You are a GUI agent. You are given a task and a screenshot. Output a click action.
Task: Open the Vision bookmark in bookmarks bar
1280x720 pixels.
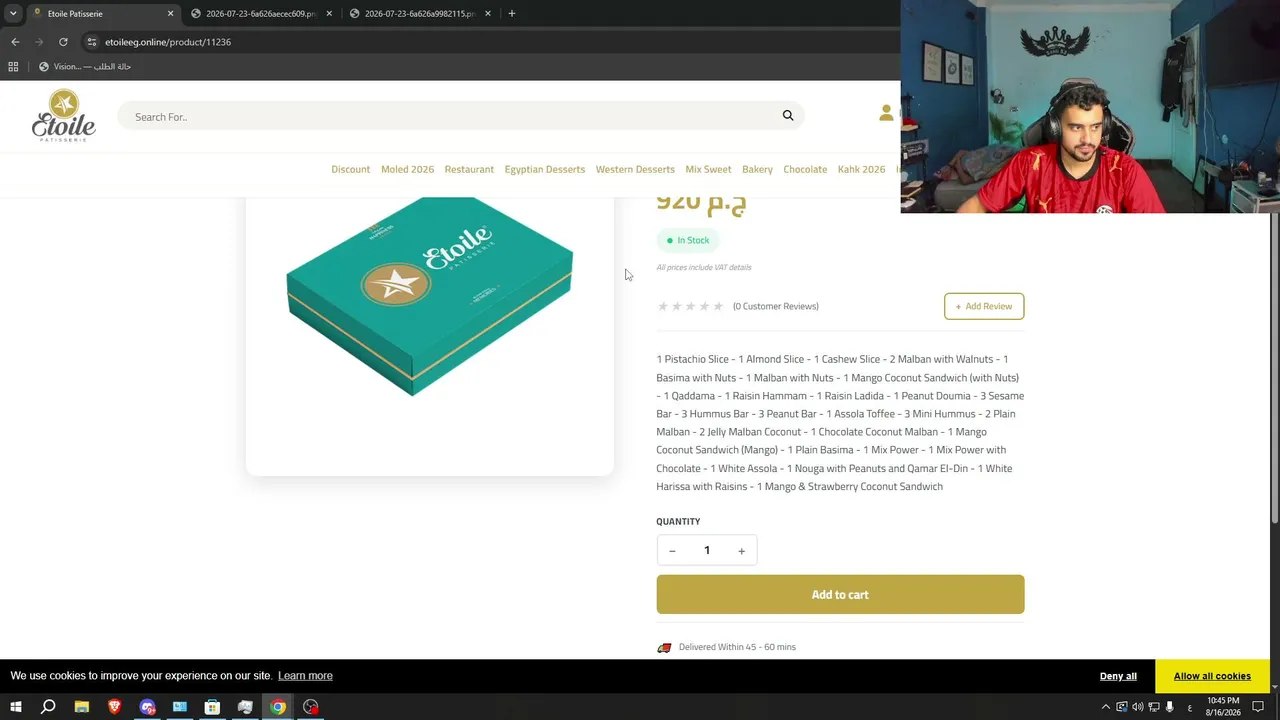85,67
